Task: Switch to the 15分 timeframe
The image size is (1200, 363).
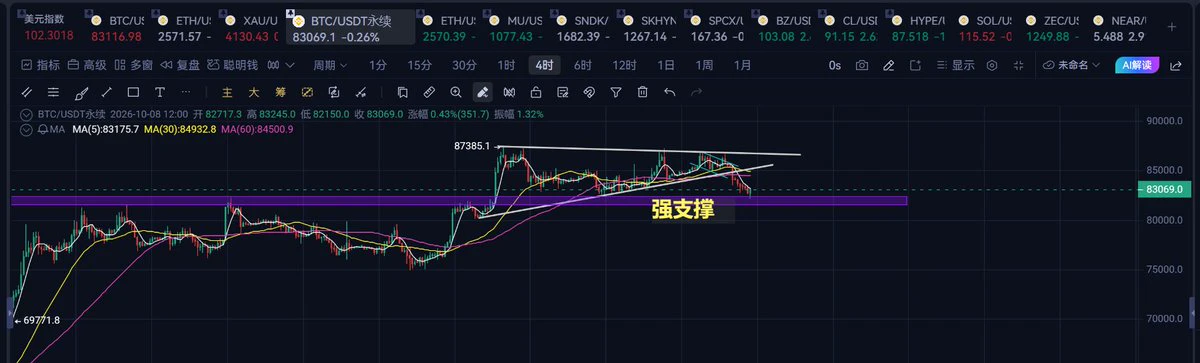Action: coord(419,65)
